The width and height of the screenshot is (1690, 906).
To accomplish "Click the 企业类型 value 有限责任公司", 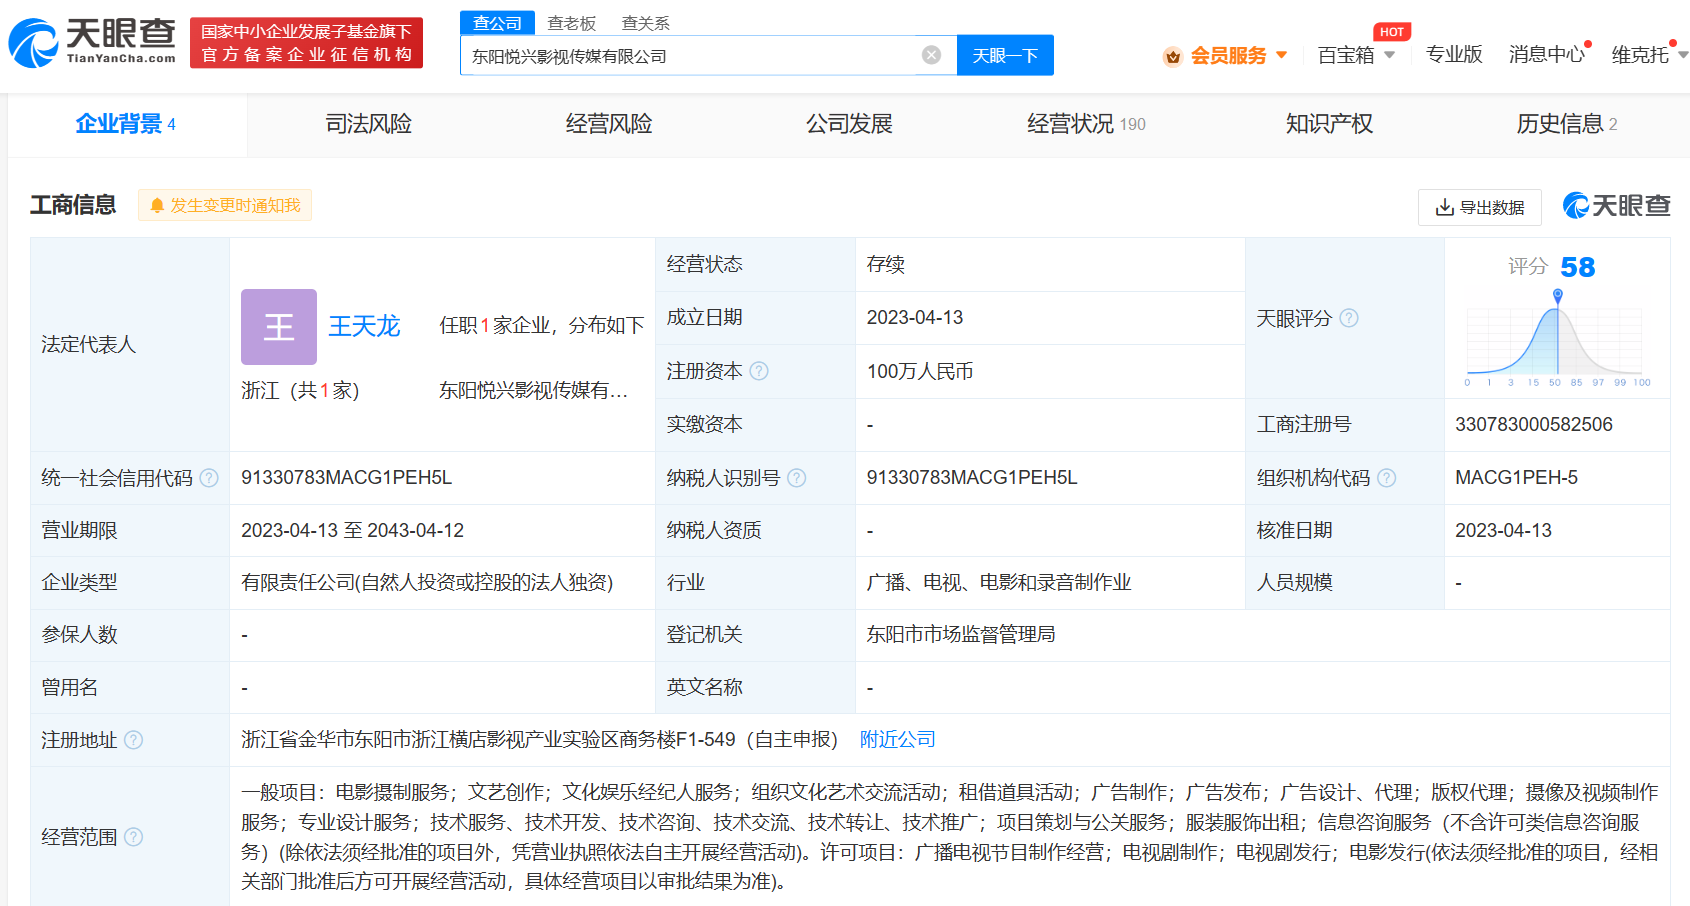I will click(x=427, y=582).
